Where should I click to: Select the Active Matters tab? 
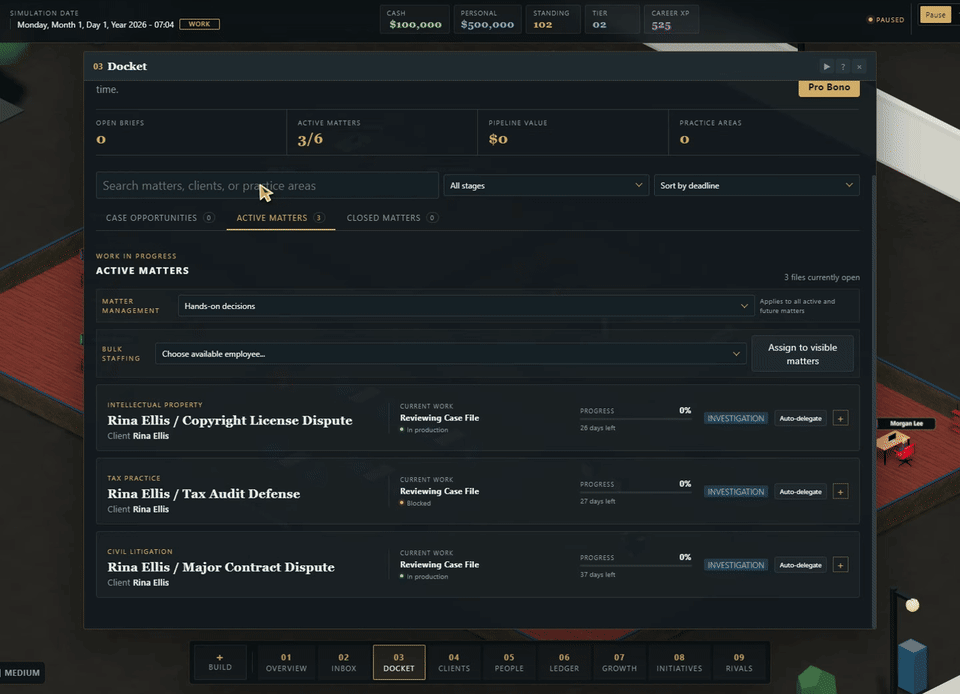[x=280, y=218]
